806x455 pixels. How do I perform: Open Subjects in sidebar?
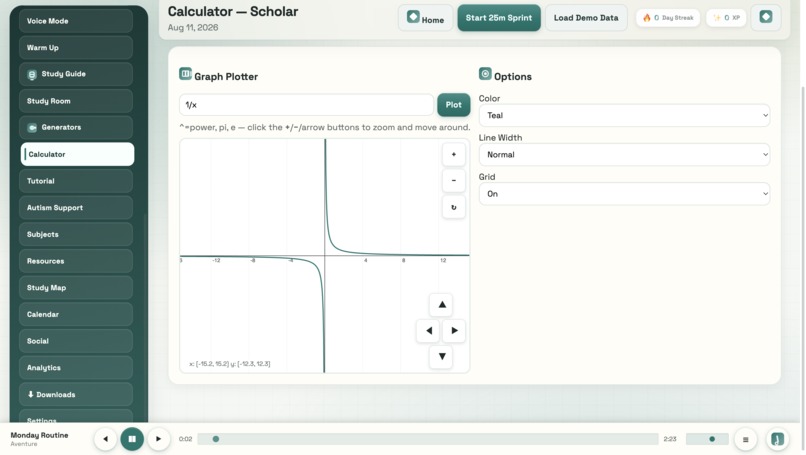click(76, 234)
